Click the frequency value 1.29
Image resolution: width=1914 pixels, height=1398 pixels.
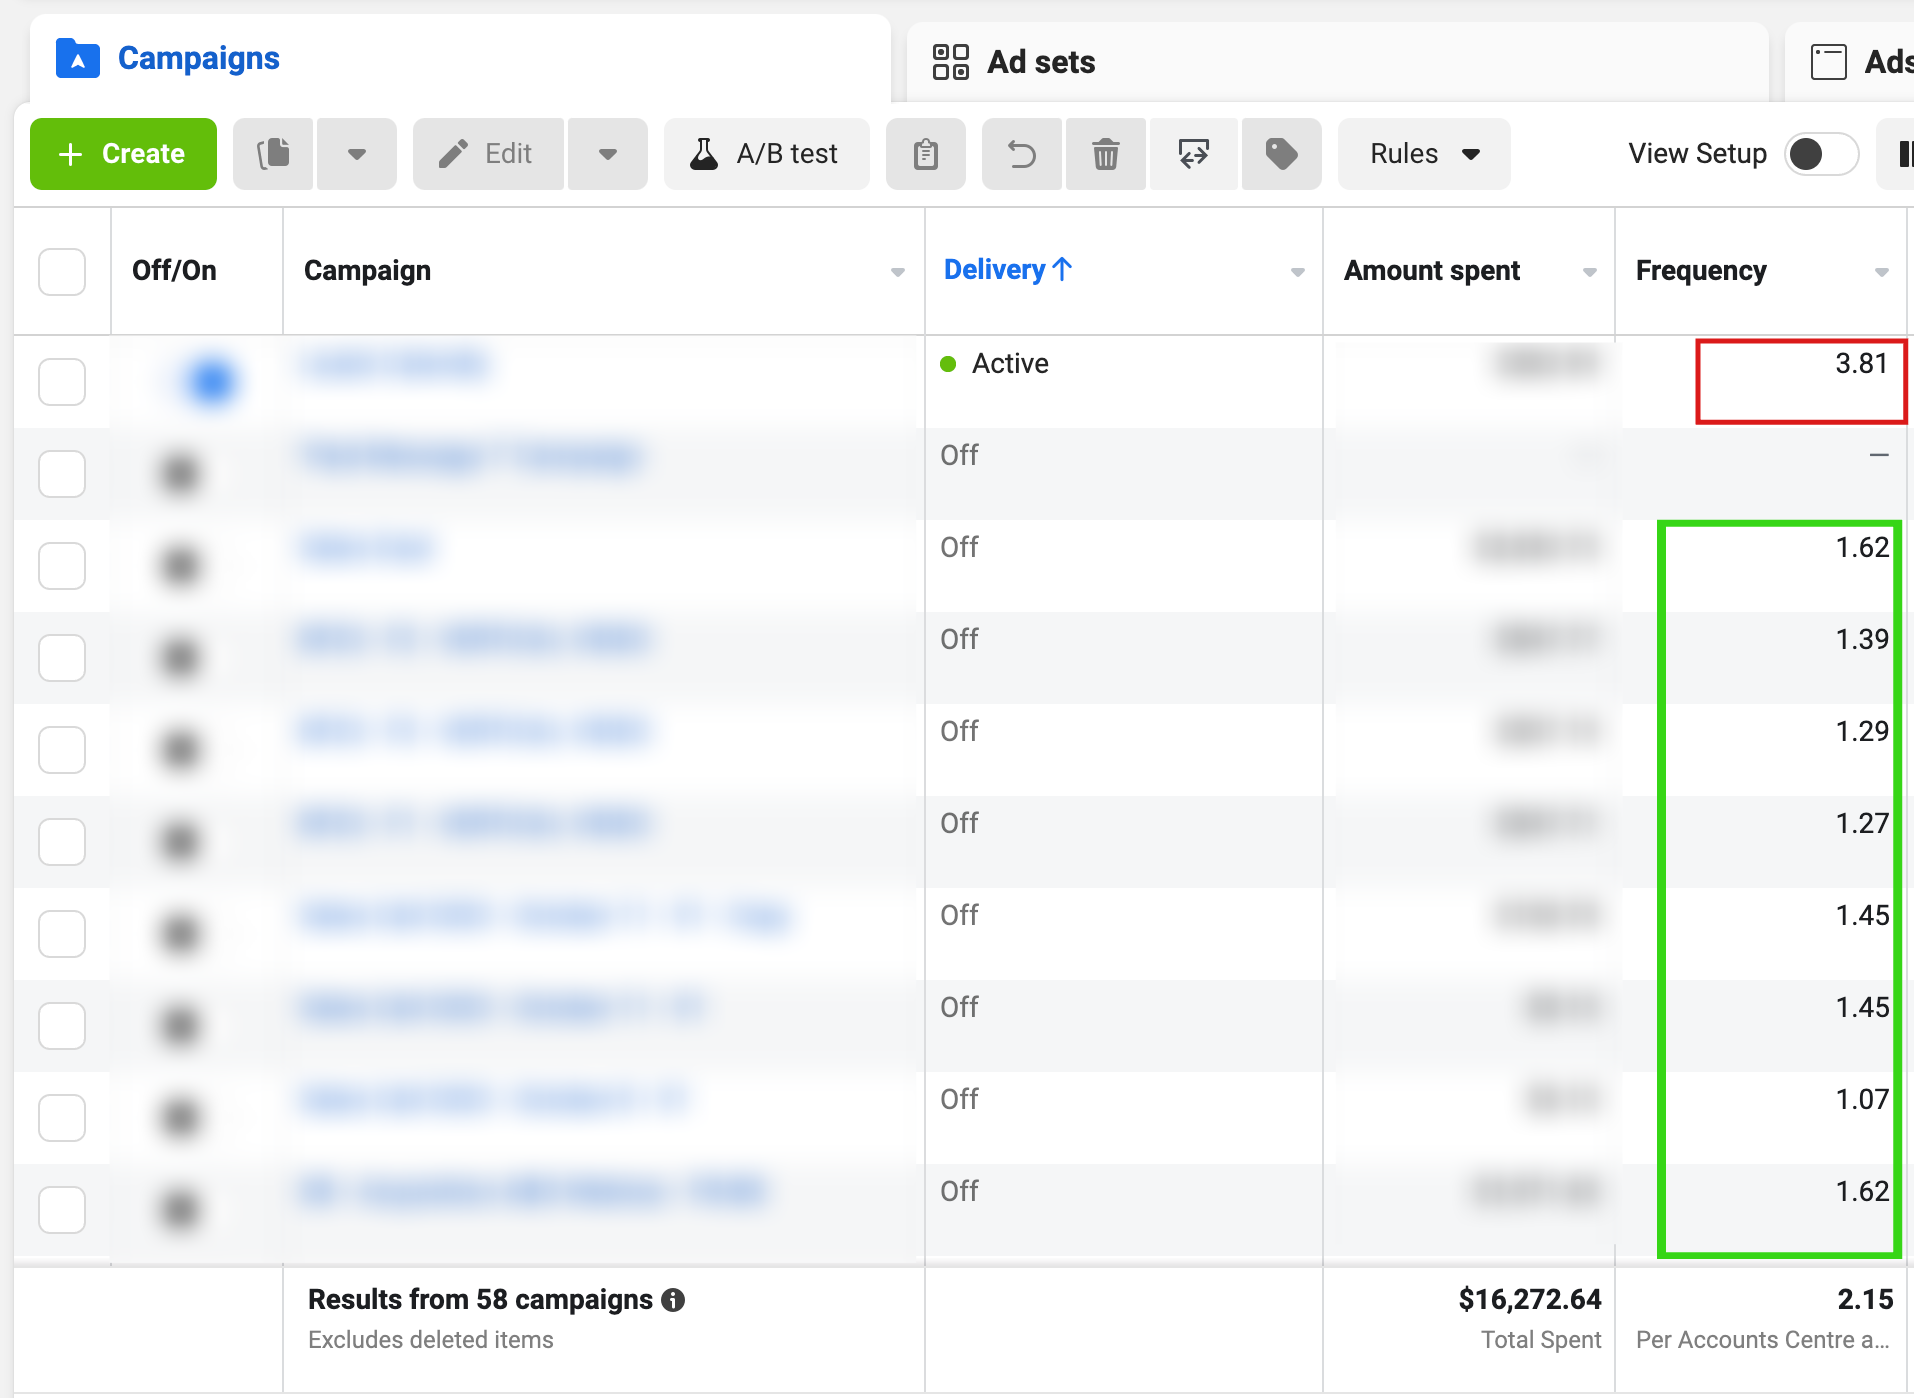(1862, 732)
